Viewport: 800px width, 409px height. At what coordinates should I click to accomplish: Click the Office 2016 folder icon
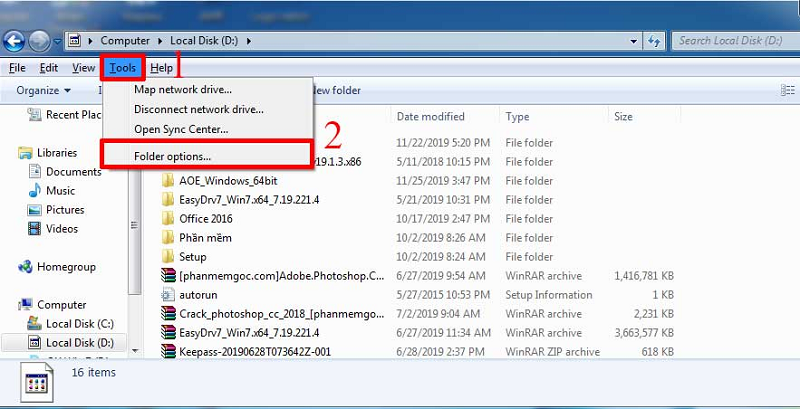168,219
